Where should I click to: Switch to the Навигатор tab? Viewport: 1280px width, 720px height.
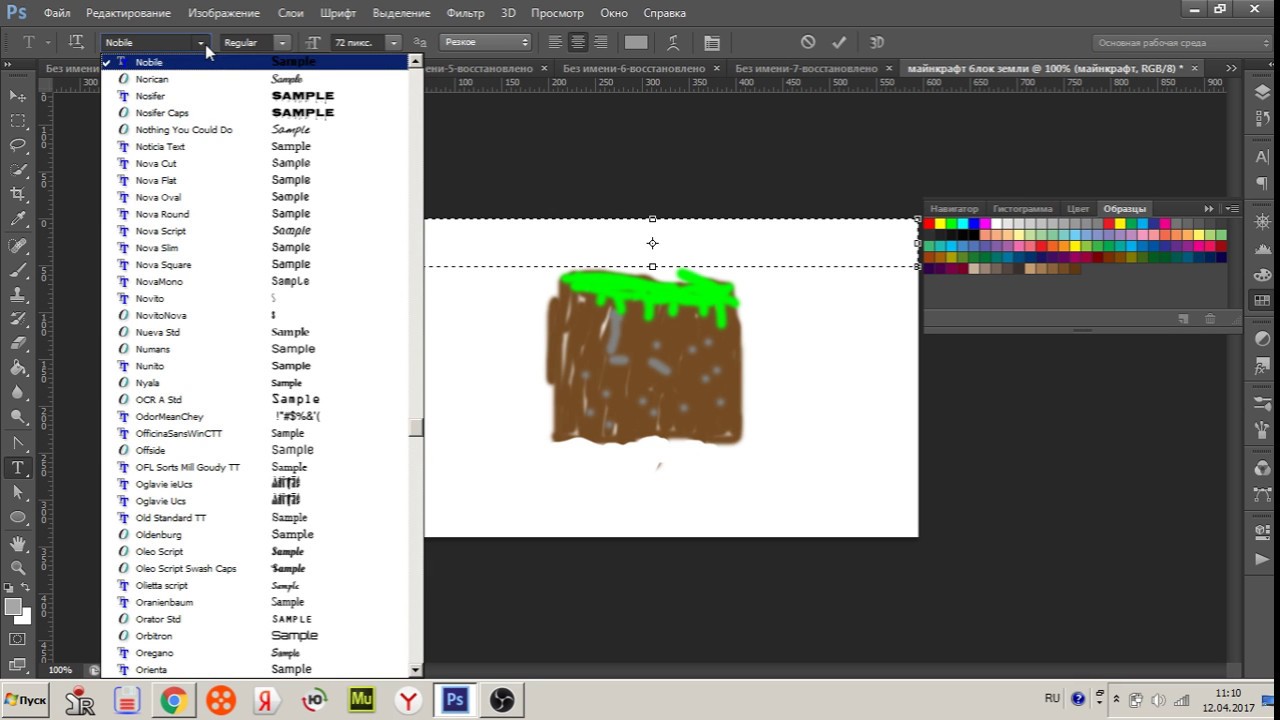point(954,209)
